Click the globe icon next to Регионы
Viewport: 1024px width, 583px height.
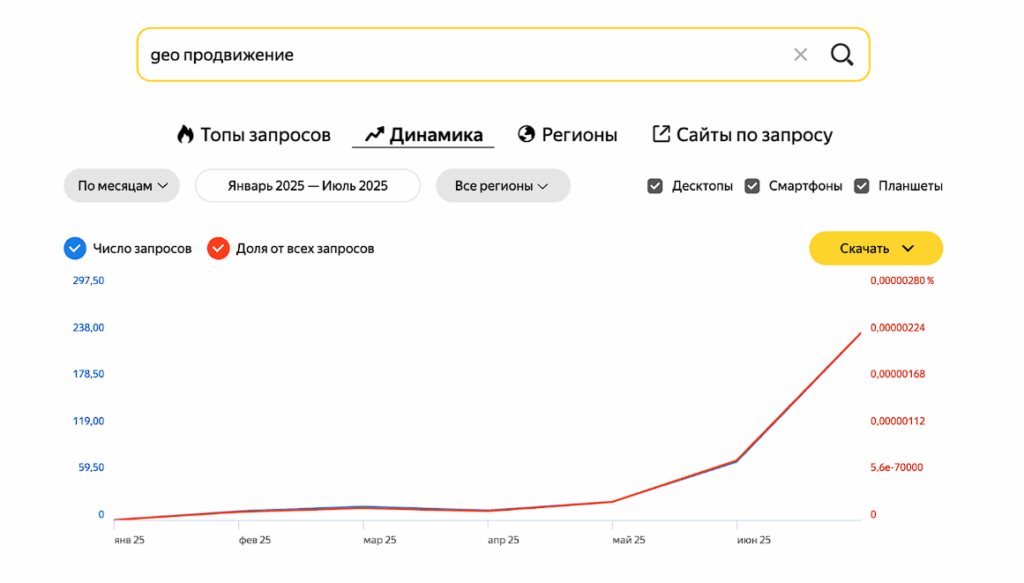pos(527,135)
